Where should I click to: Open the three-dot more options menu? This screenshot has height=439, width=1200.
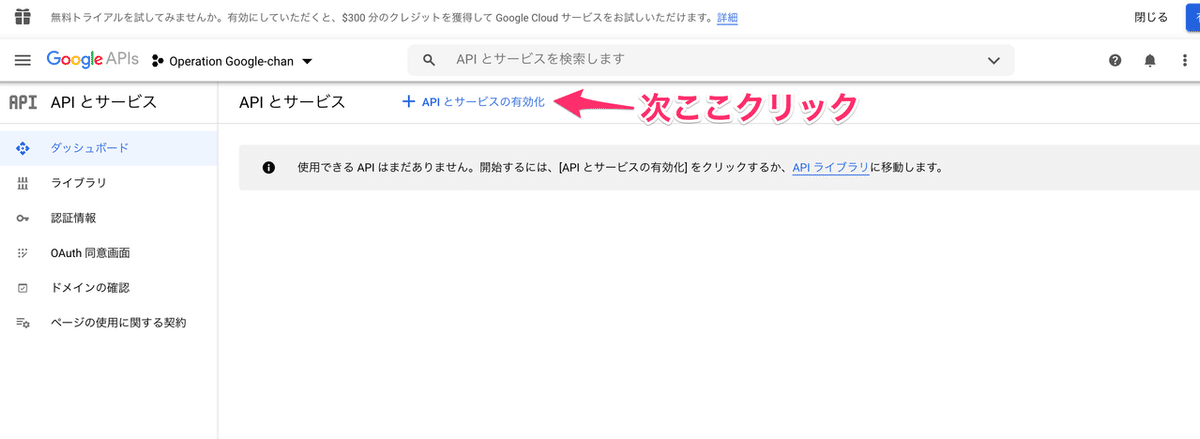pyautogui.click(x=1184, y=60)
